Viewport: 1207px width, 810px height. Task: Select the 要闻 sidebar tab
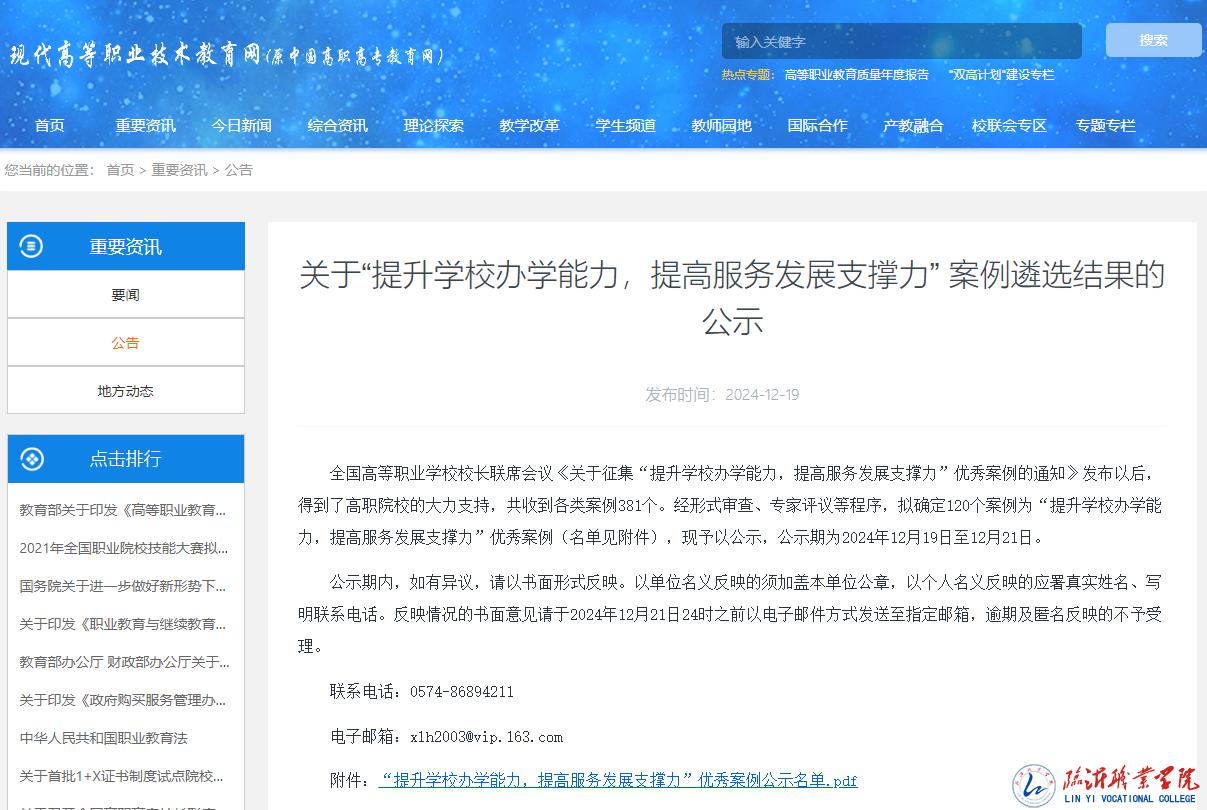point(125,295)
